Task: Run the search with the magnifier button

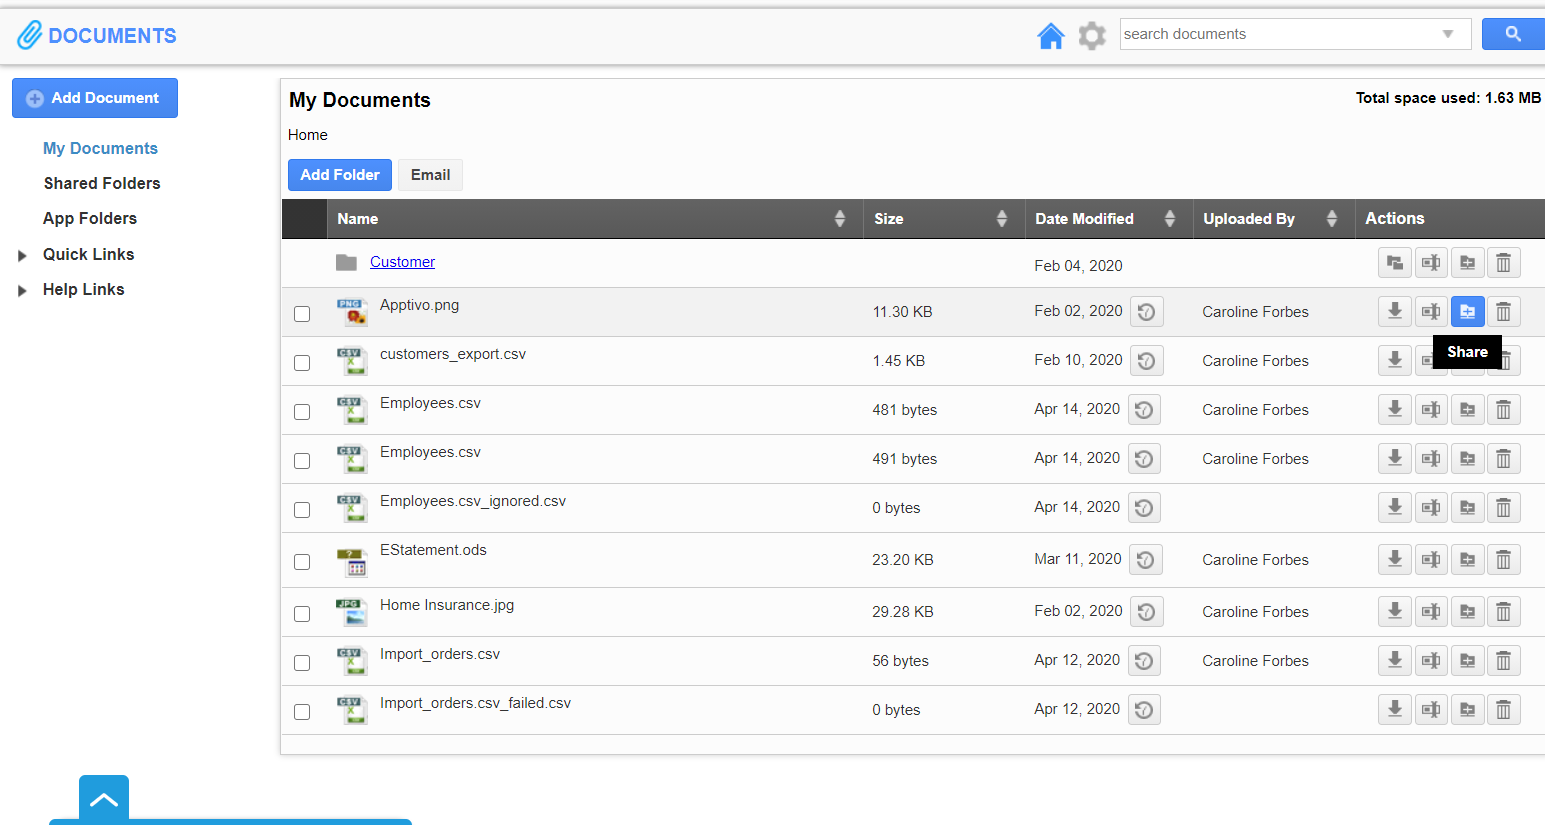Action: click(1512, 33)
